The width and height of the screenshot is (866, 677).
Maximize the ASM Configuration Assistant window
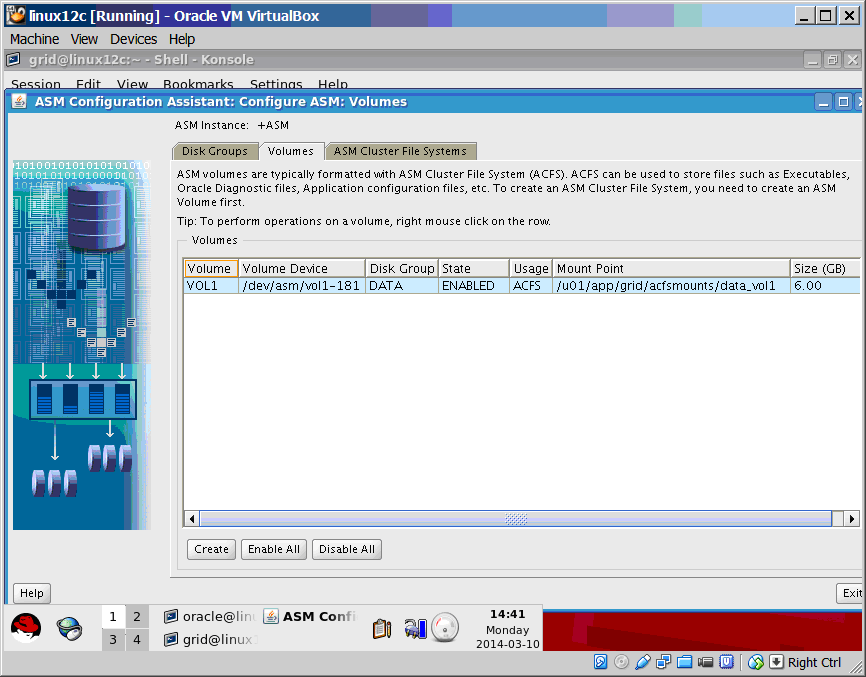tap(843, 102)
